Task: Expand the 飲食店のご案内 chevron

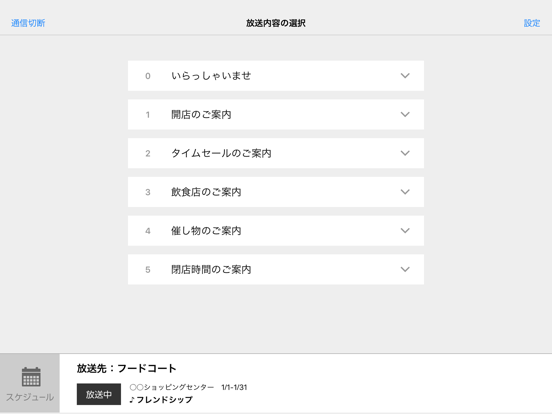Action: 405,192
